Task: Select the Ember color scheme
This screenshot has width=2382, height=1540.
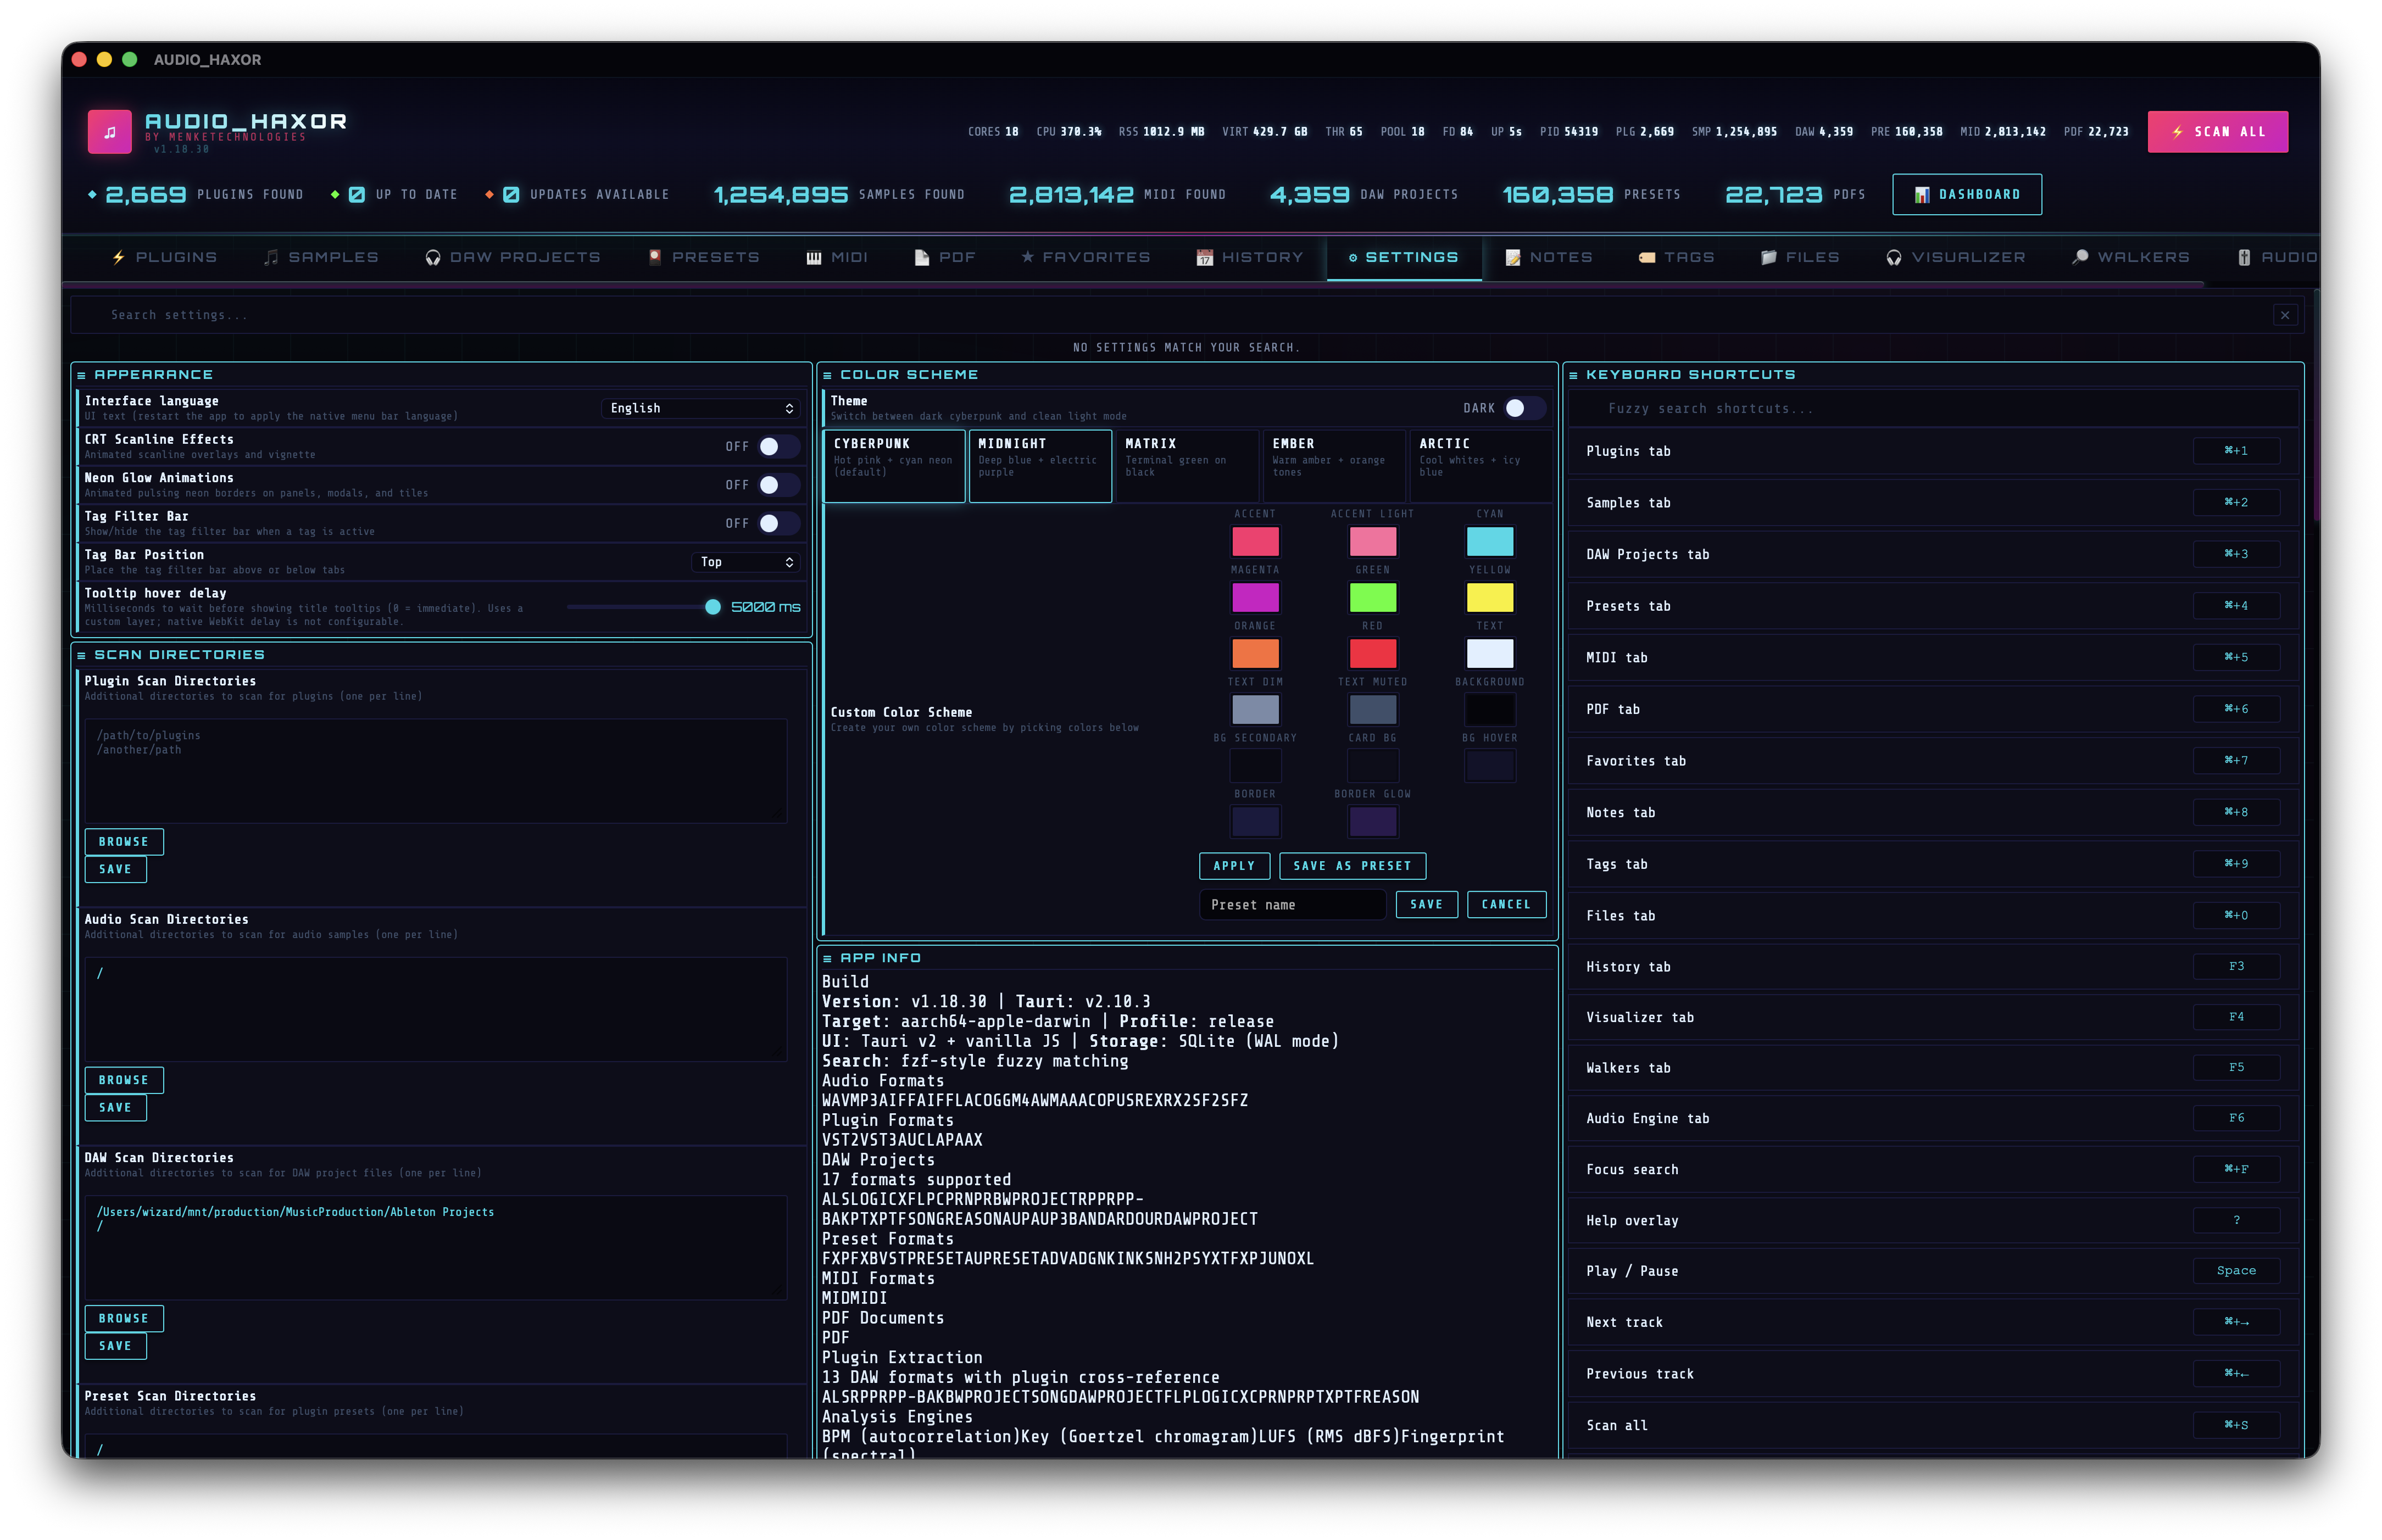Action: coord(1334,466)
